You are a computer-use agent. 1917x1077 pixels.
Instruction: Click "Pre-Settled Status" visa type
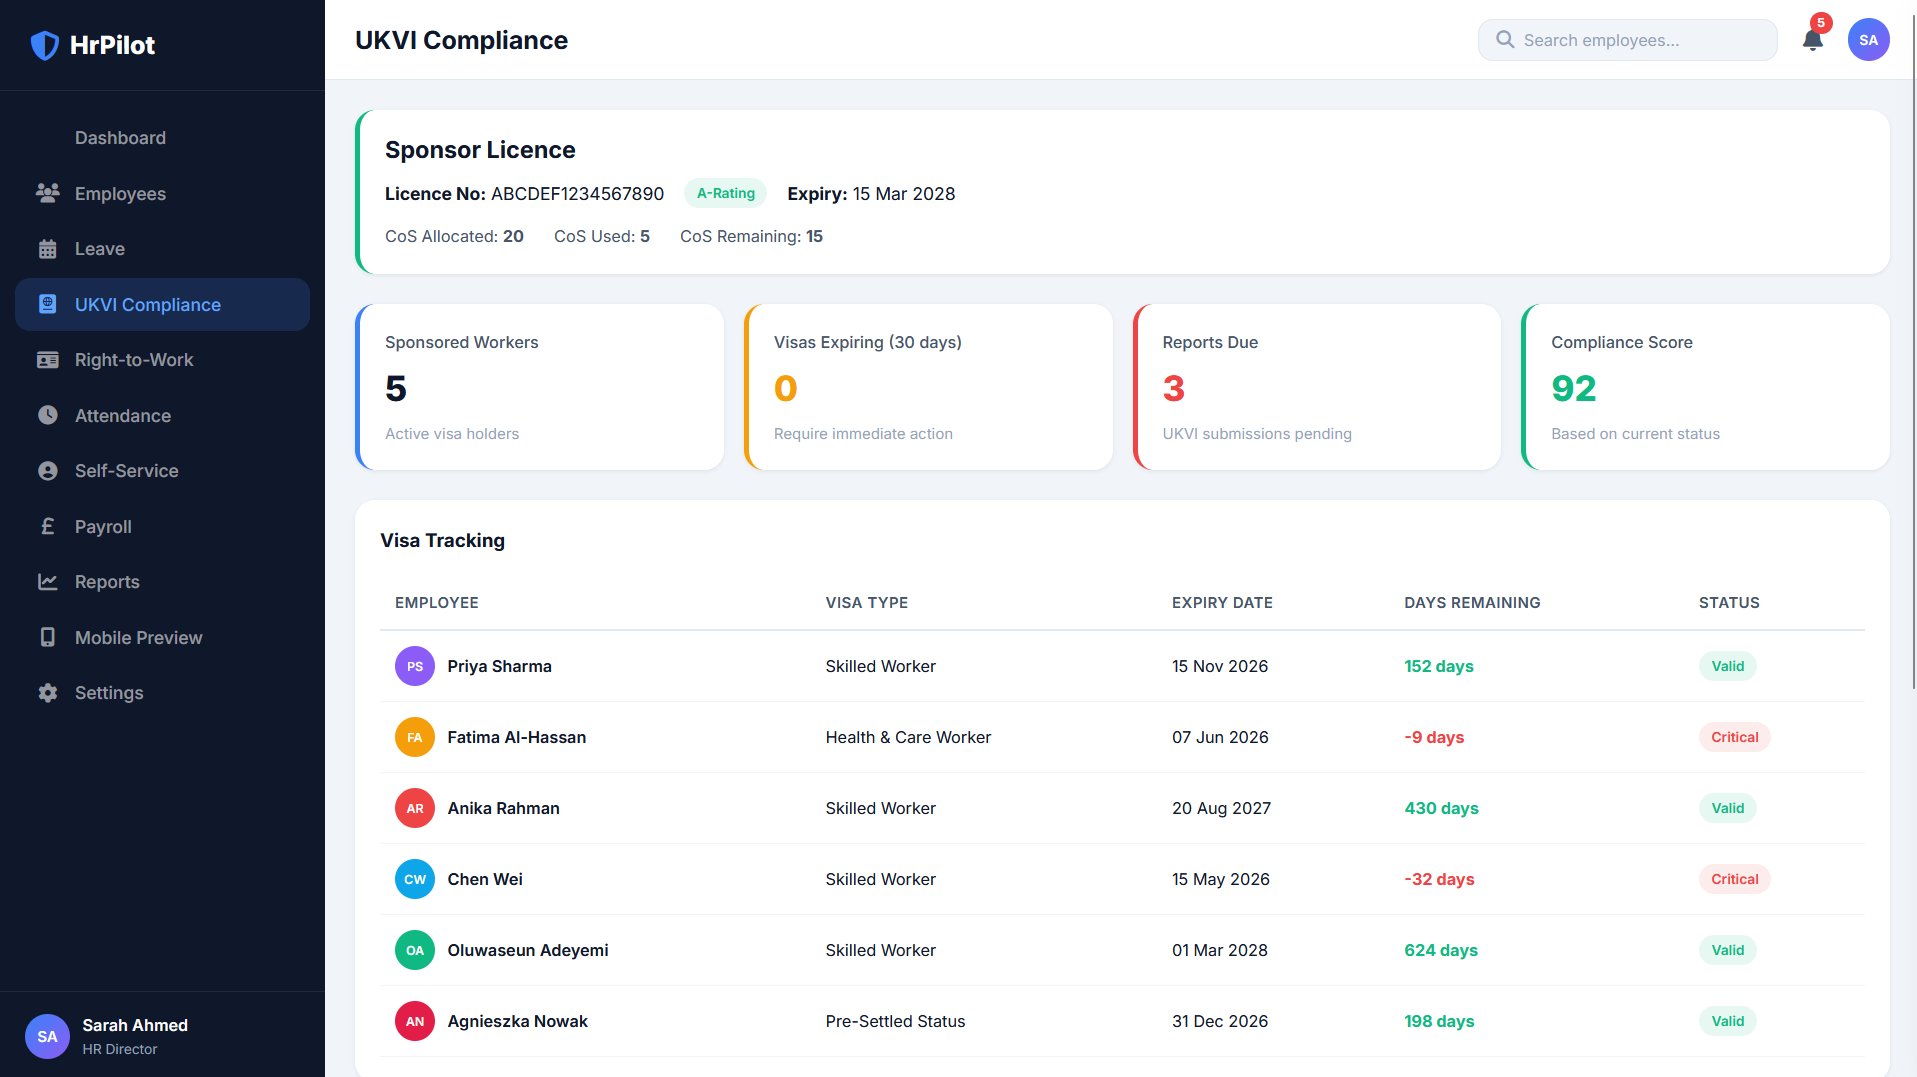(x=895, y=1021)
